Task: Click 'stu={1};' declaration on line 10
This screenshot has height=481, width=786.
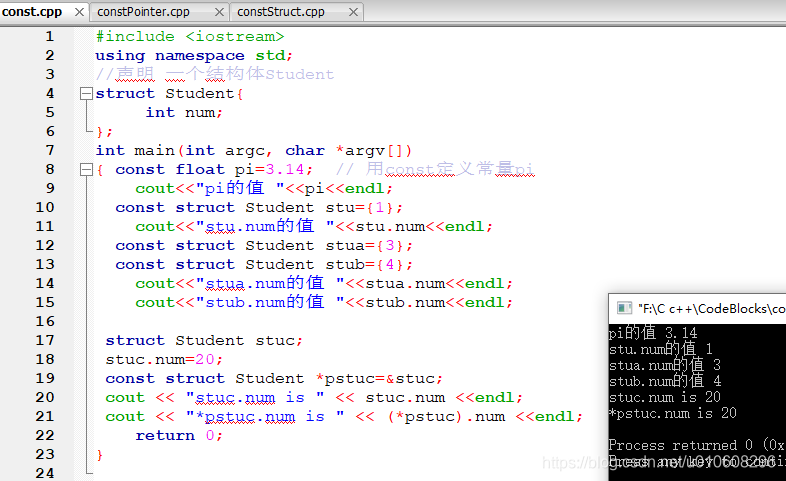Action: 364,207
